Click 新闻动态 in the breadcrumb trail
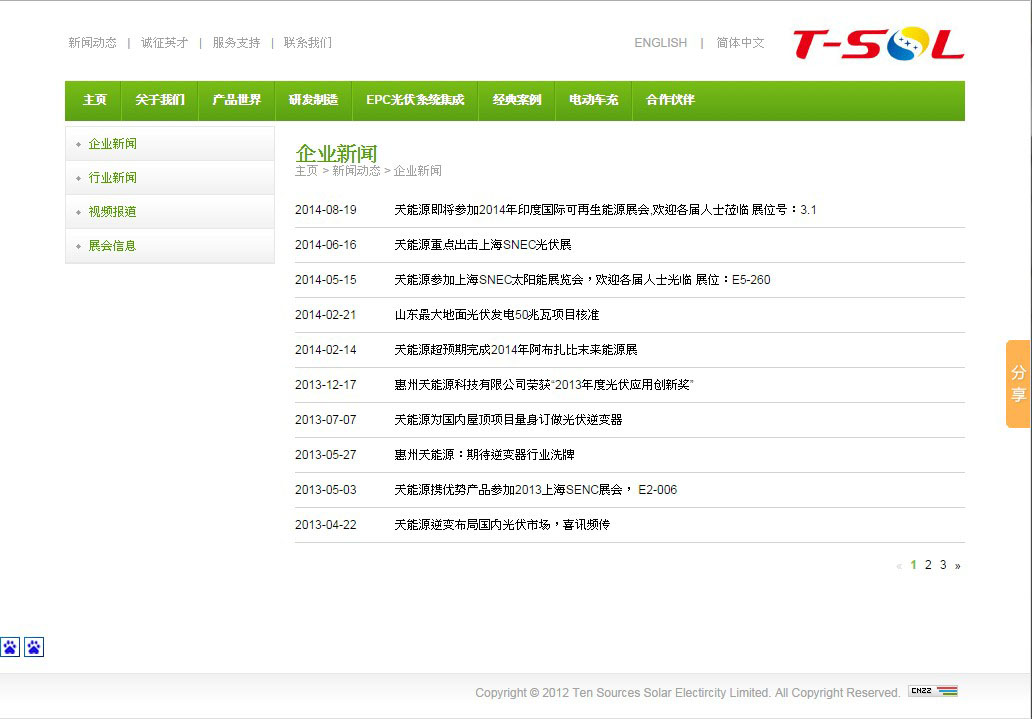This screenshot has width=1032, height=719. [356, 171]
